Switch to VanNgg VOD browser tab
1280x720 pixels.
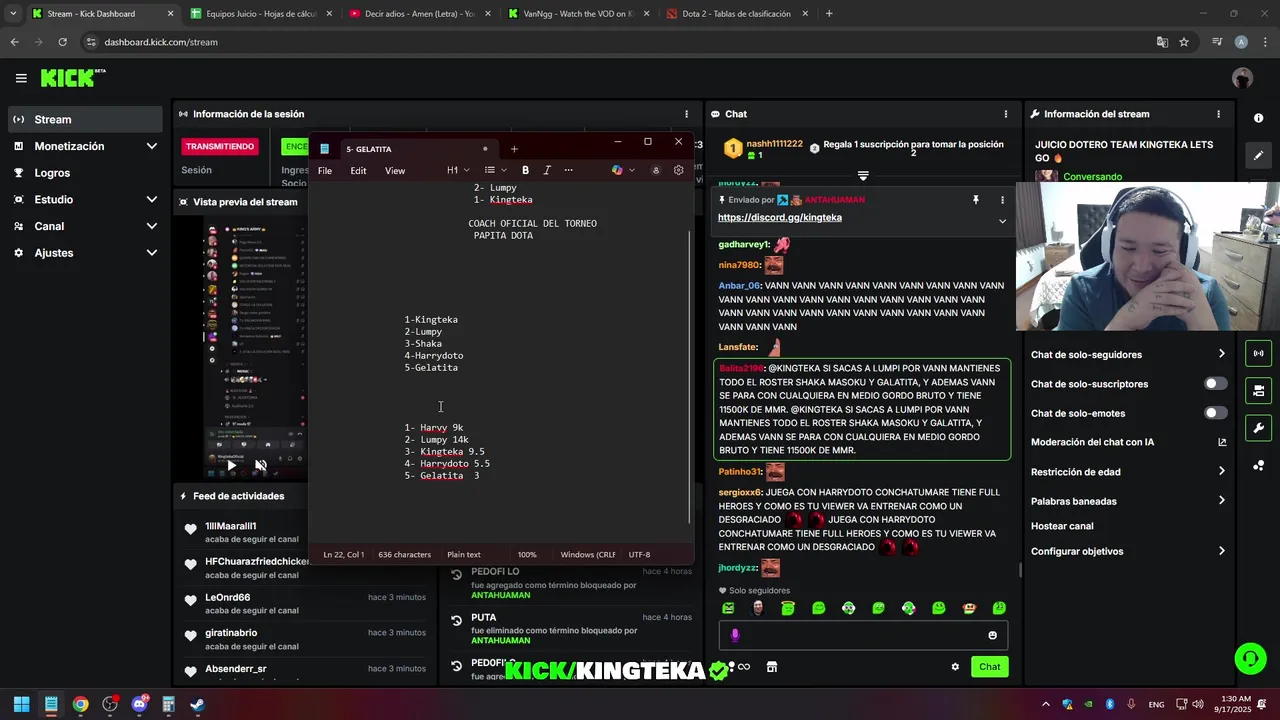577,14
